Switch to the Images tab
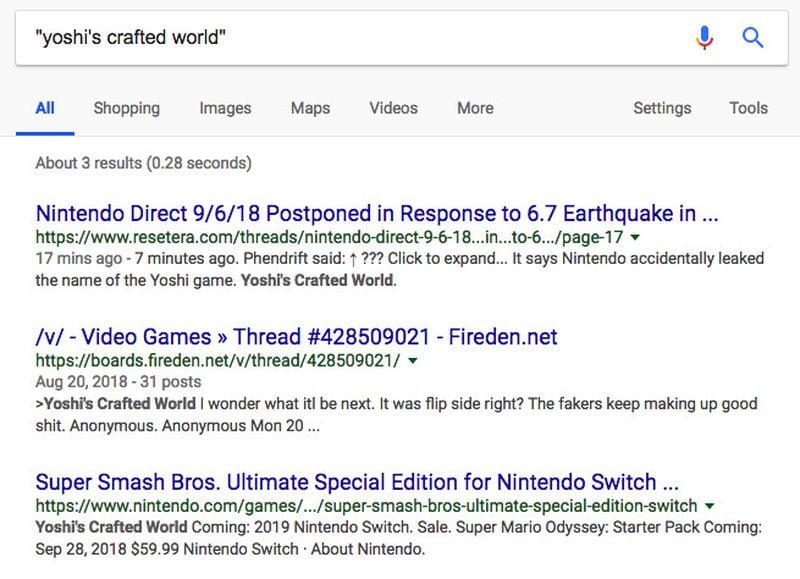Image resolution: width=800 pixels, height=579 pixels. click(x=225, y=108)
